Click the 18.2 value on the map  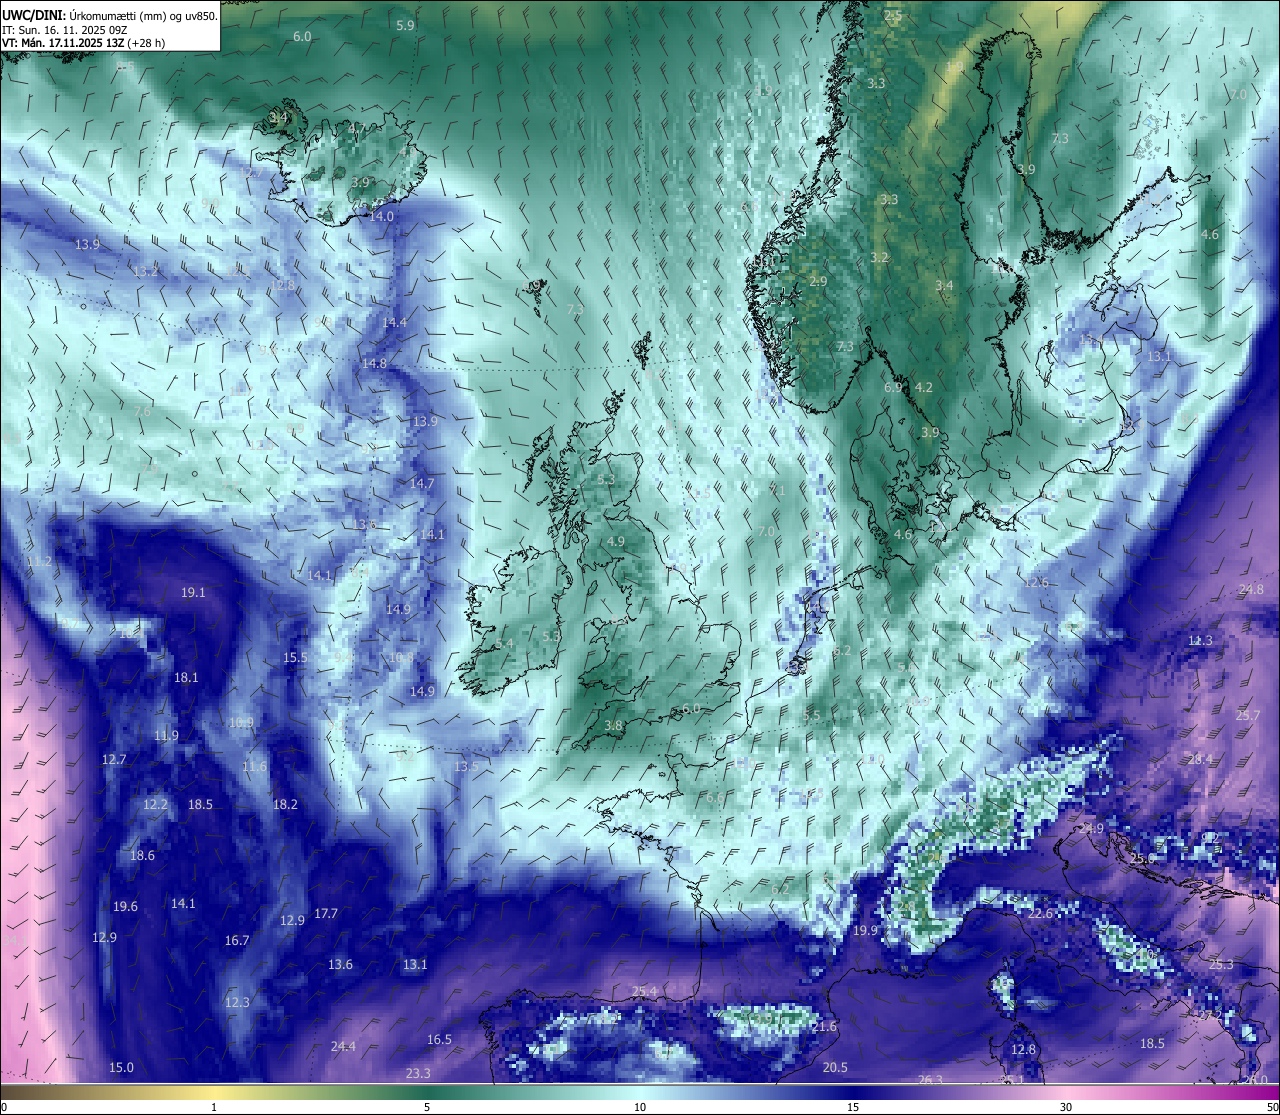pos(285,804)
